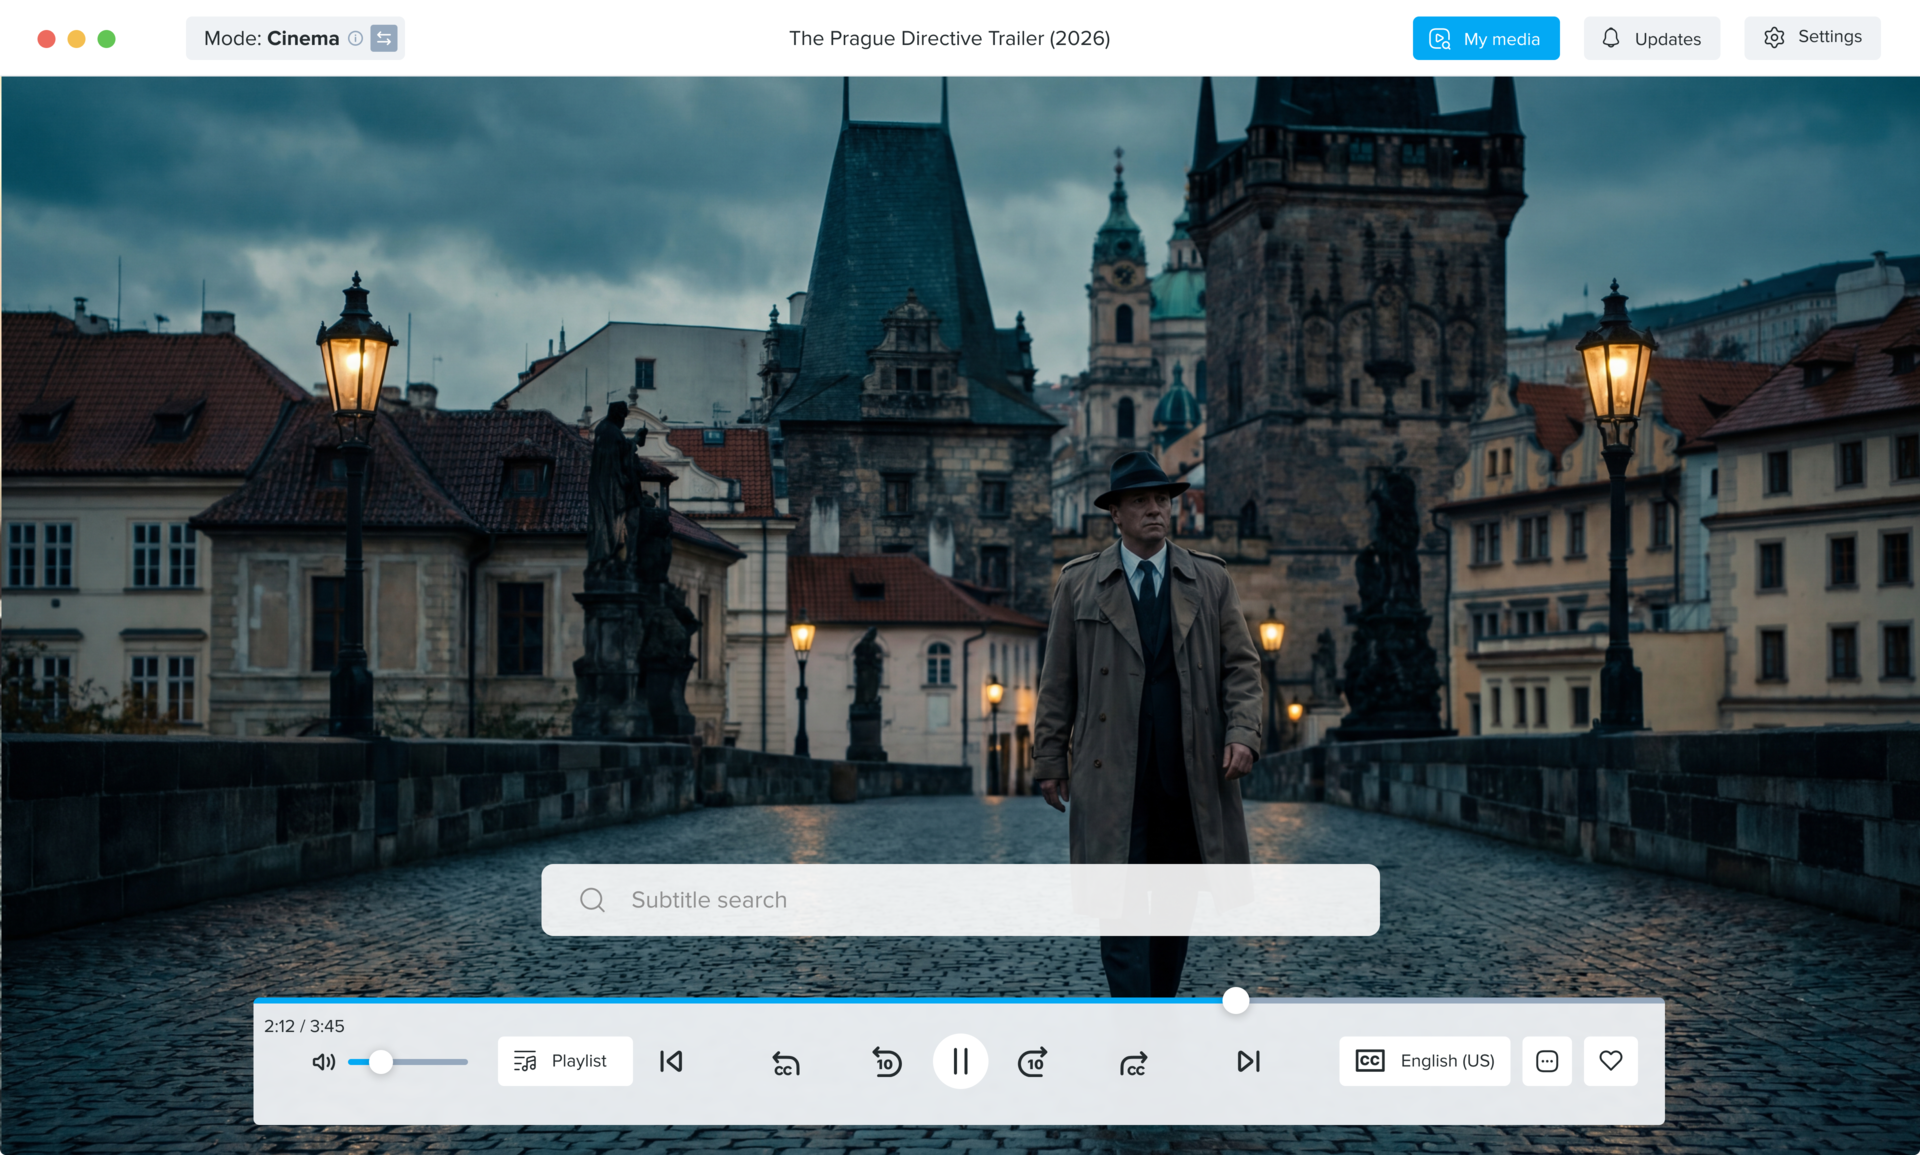Image resolution: width=1920 pixels, height=1155 pixels.
Task: Click the volume slider handle
Action: 380,1062
